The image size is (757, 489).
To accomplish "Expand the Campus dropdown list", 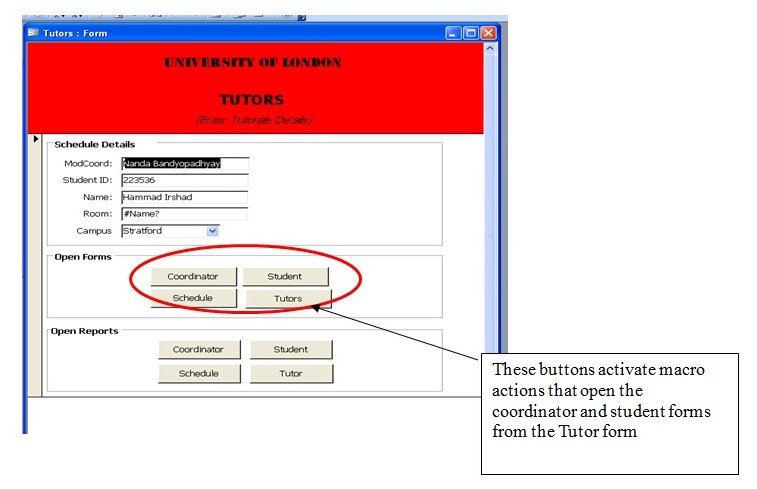I will (x=212, y=230).
